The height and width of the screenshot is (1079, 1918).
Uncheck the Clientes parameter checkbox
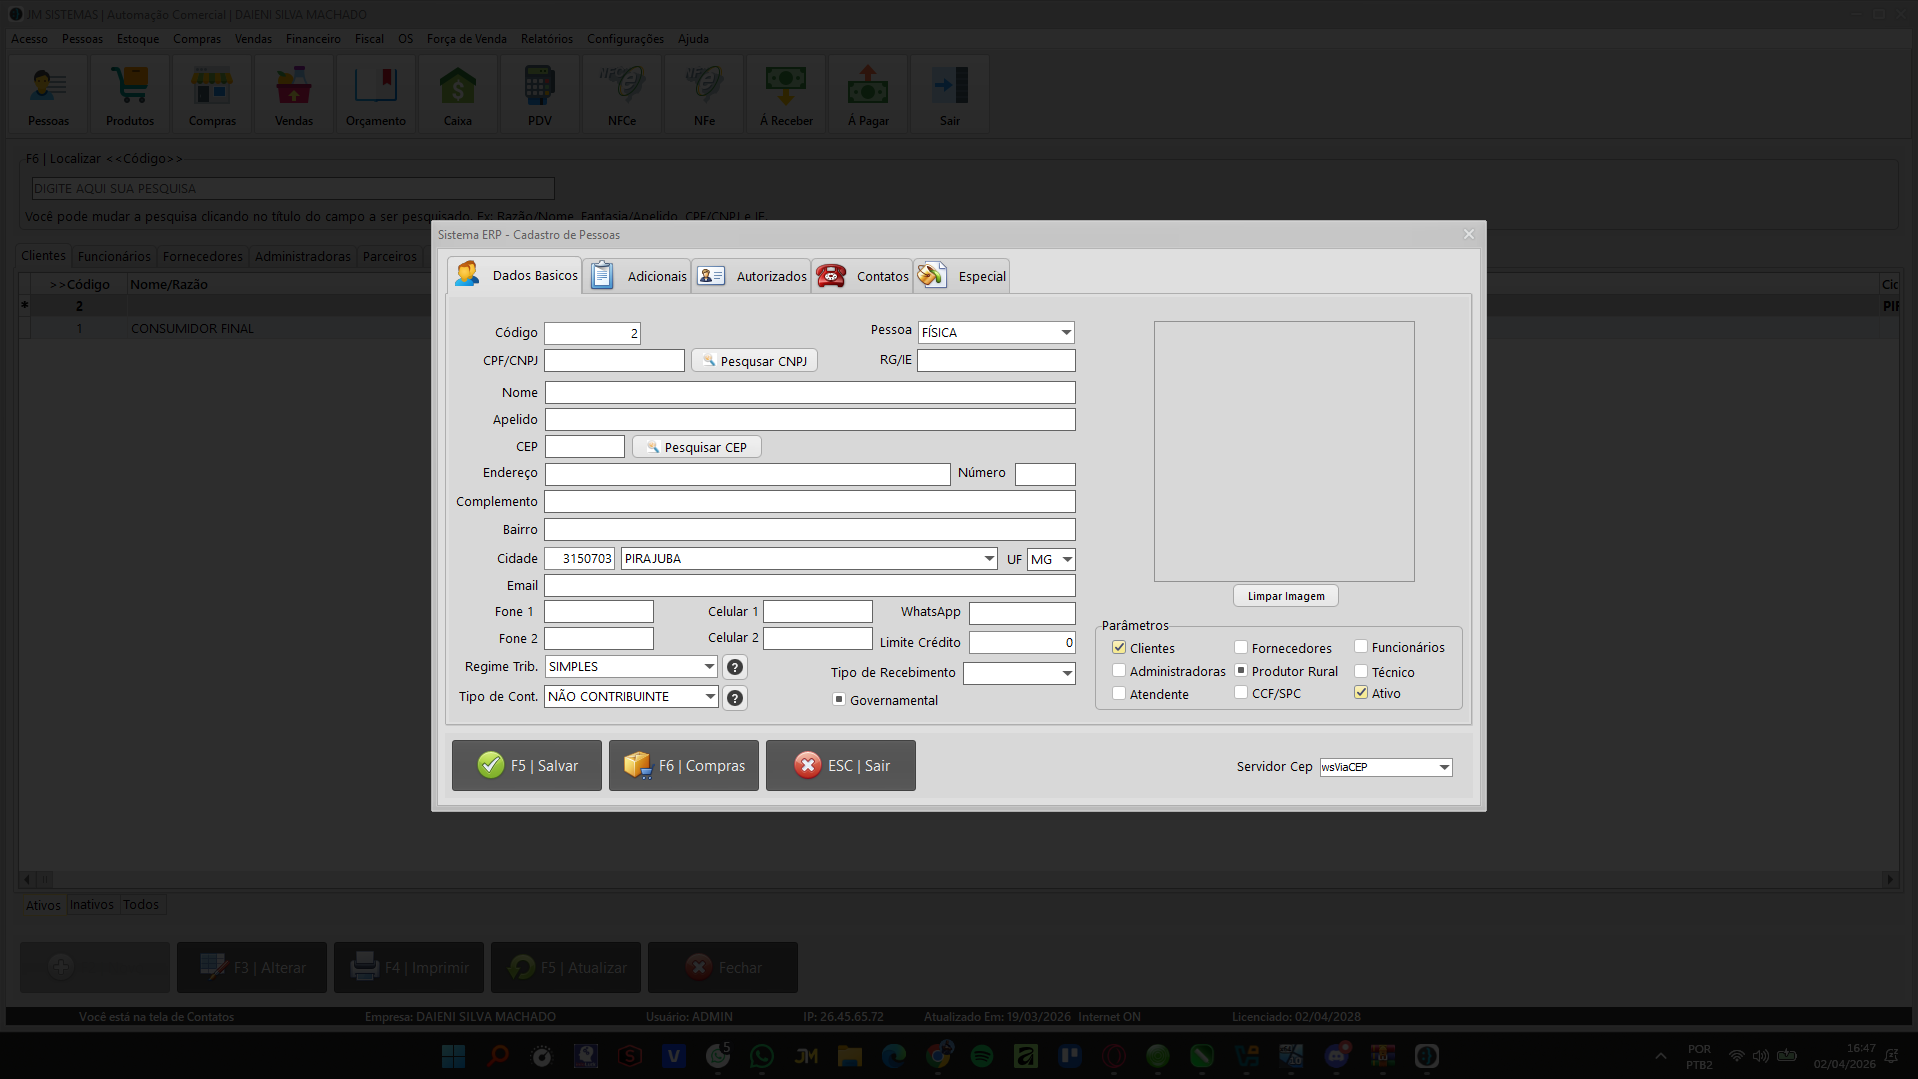coord(1119,648)
